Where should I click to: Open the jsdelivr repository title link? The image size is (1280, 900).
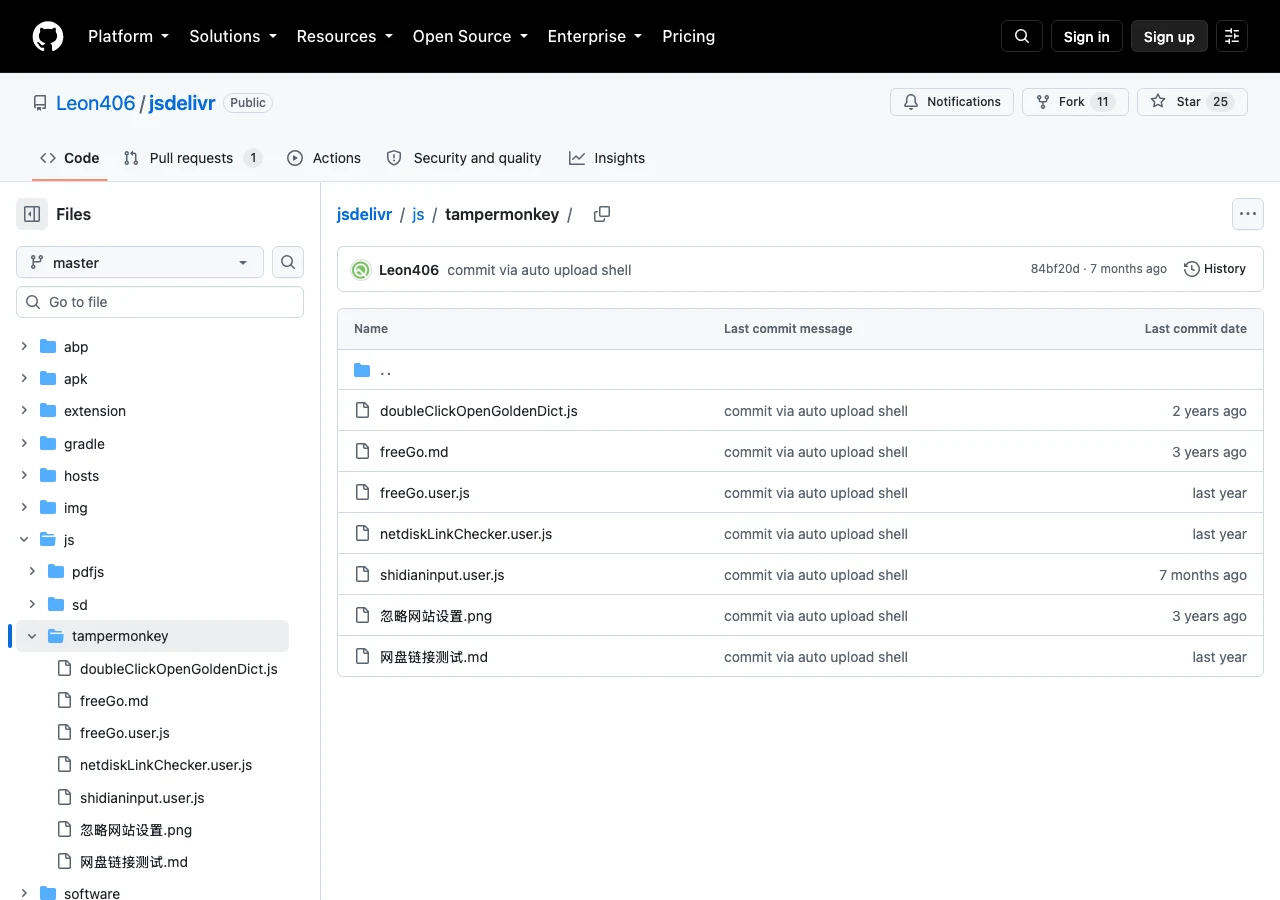tap(182, 103)
